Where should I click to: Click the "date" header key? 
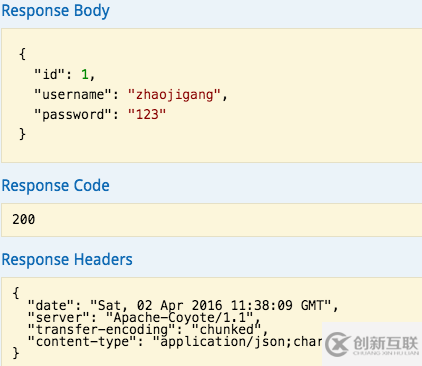click(x=51, y=305)
